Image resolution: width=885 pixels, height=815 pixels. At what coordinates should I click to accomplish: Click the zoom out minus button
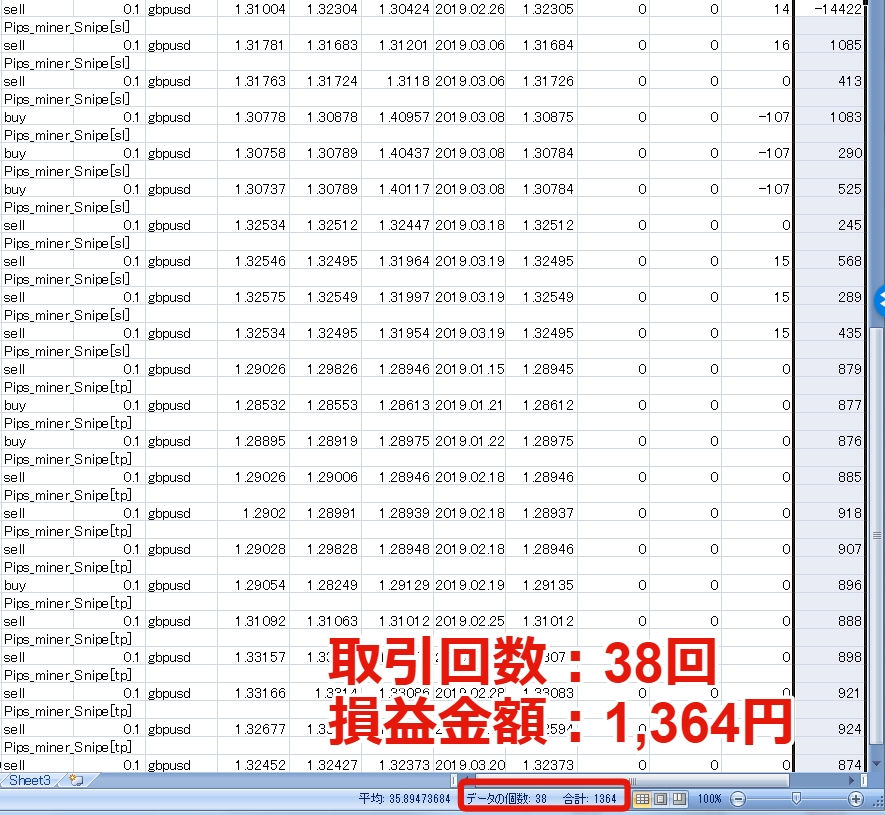pos(738,799)
